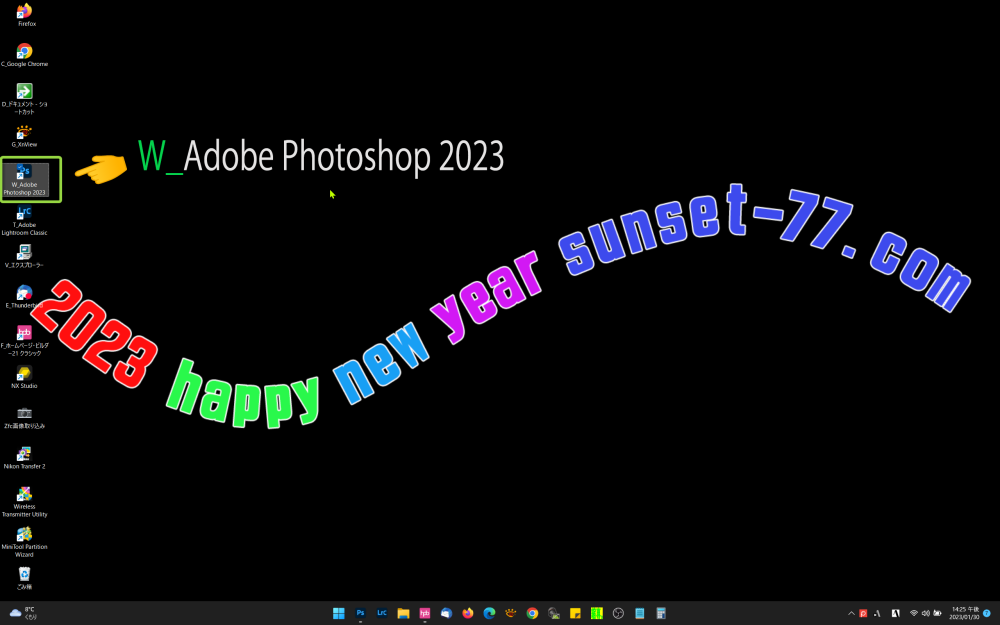Expand the hidden system tray icons
The width and height of the screenshot is (1000, 625).
(x=851, y=614)
